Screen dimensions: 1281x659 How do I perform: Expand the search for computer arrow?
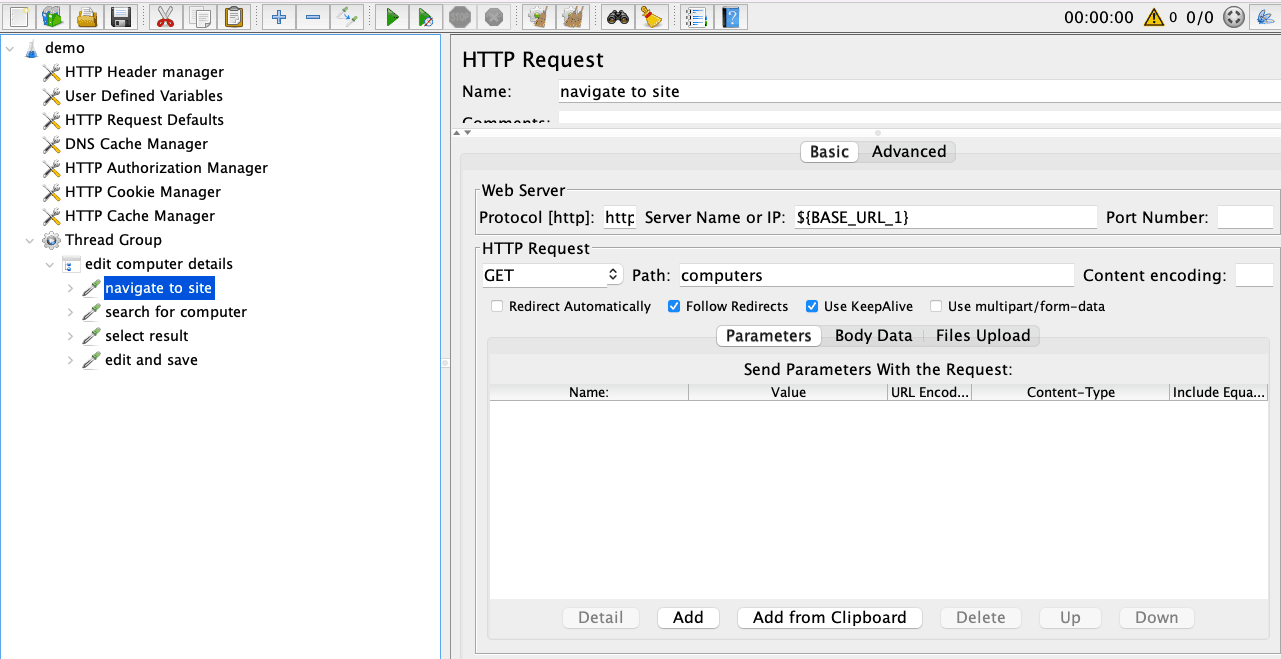click(x=71, y=312)
